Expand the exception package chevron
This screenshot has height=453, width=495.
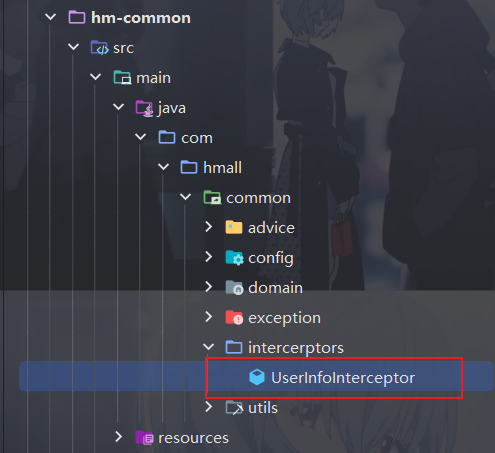tap(209, 317)
